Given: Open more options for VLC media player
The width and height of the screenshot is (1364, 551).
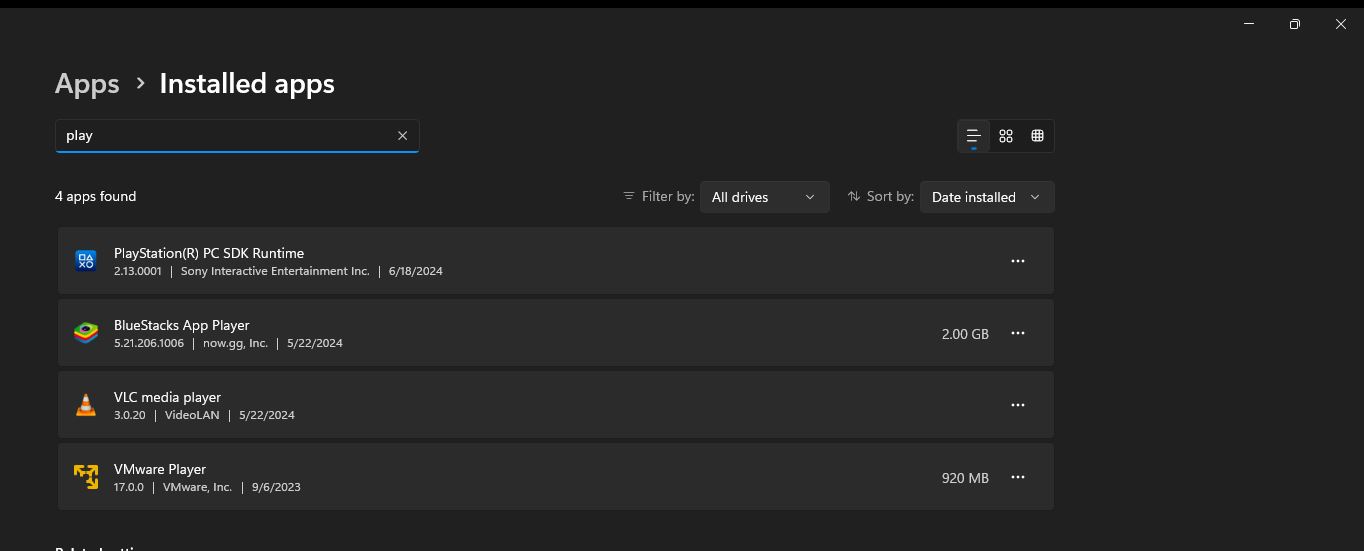Looking at the screenshot, I should point(1018,405).
